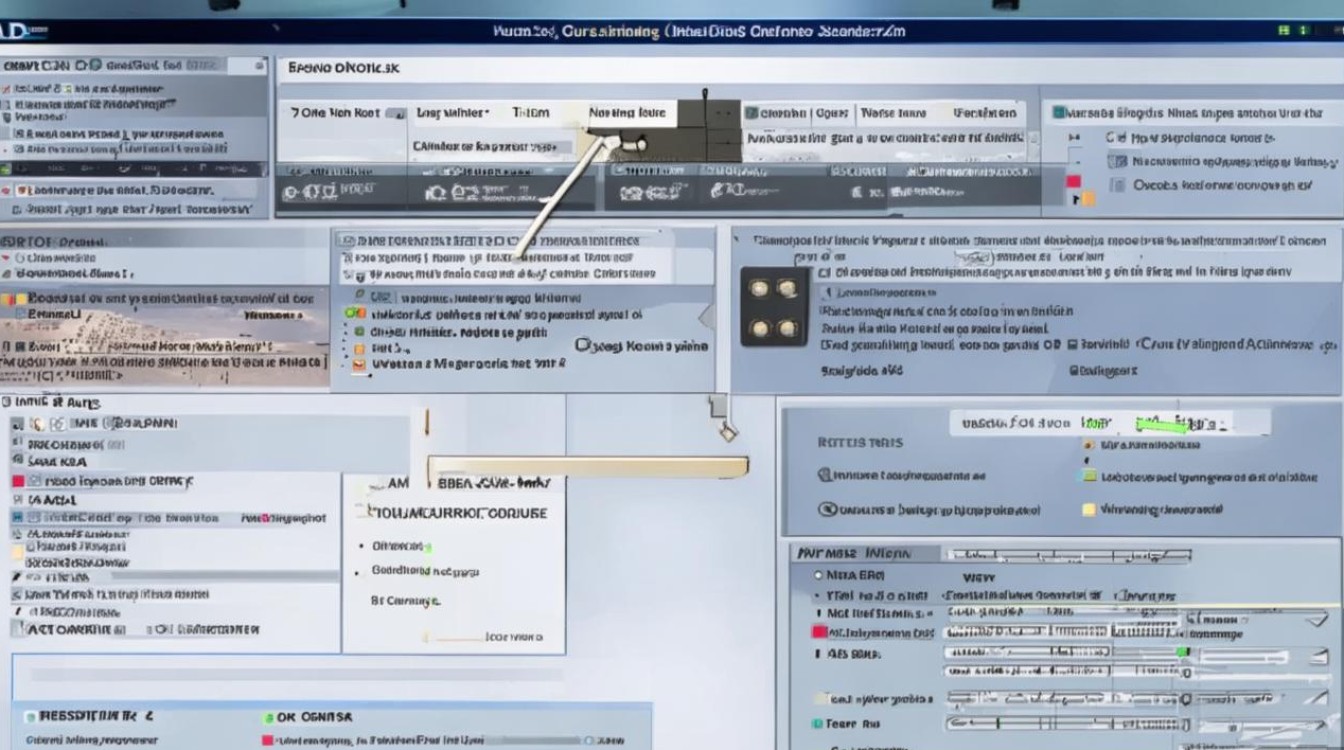Click the paint bucket icon below the center list
1344x750 pixels.
pyautogui.click(x=727, y=431)
